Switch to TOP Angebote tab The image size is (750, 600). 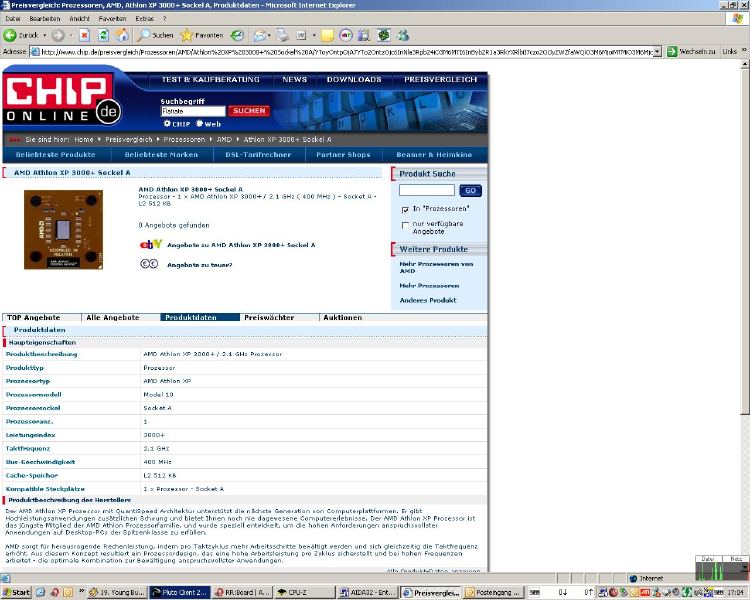tap(42, 317)
